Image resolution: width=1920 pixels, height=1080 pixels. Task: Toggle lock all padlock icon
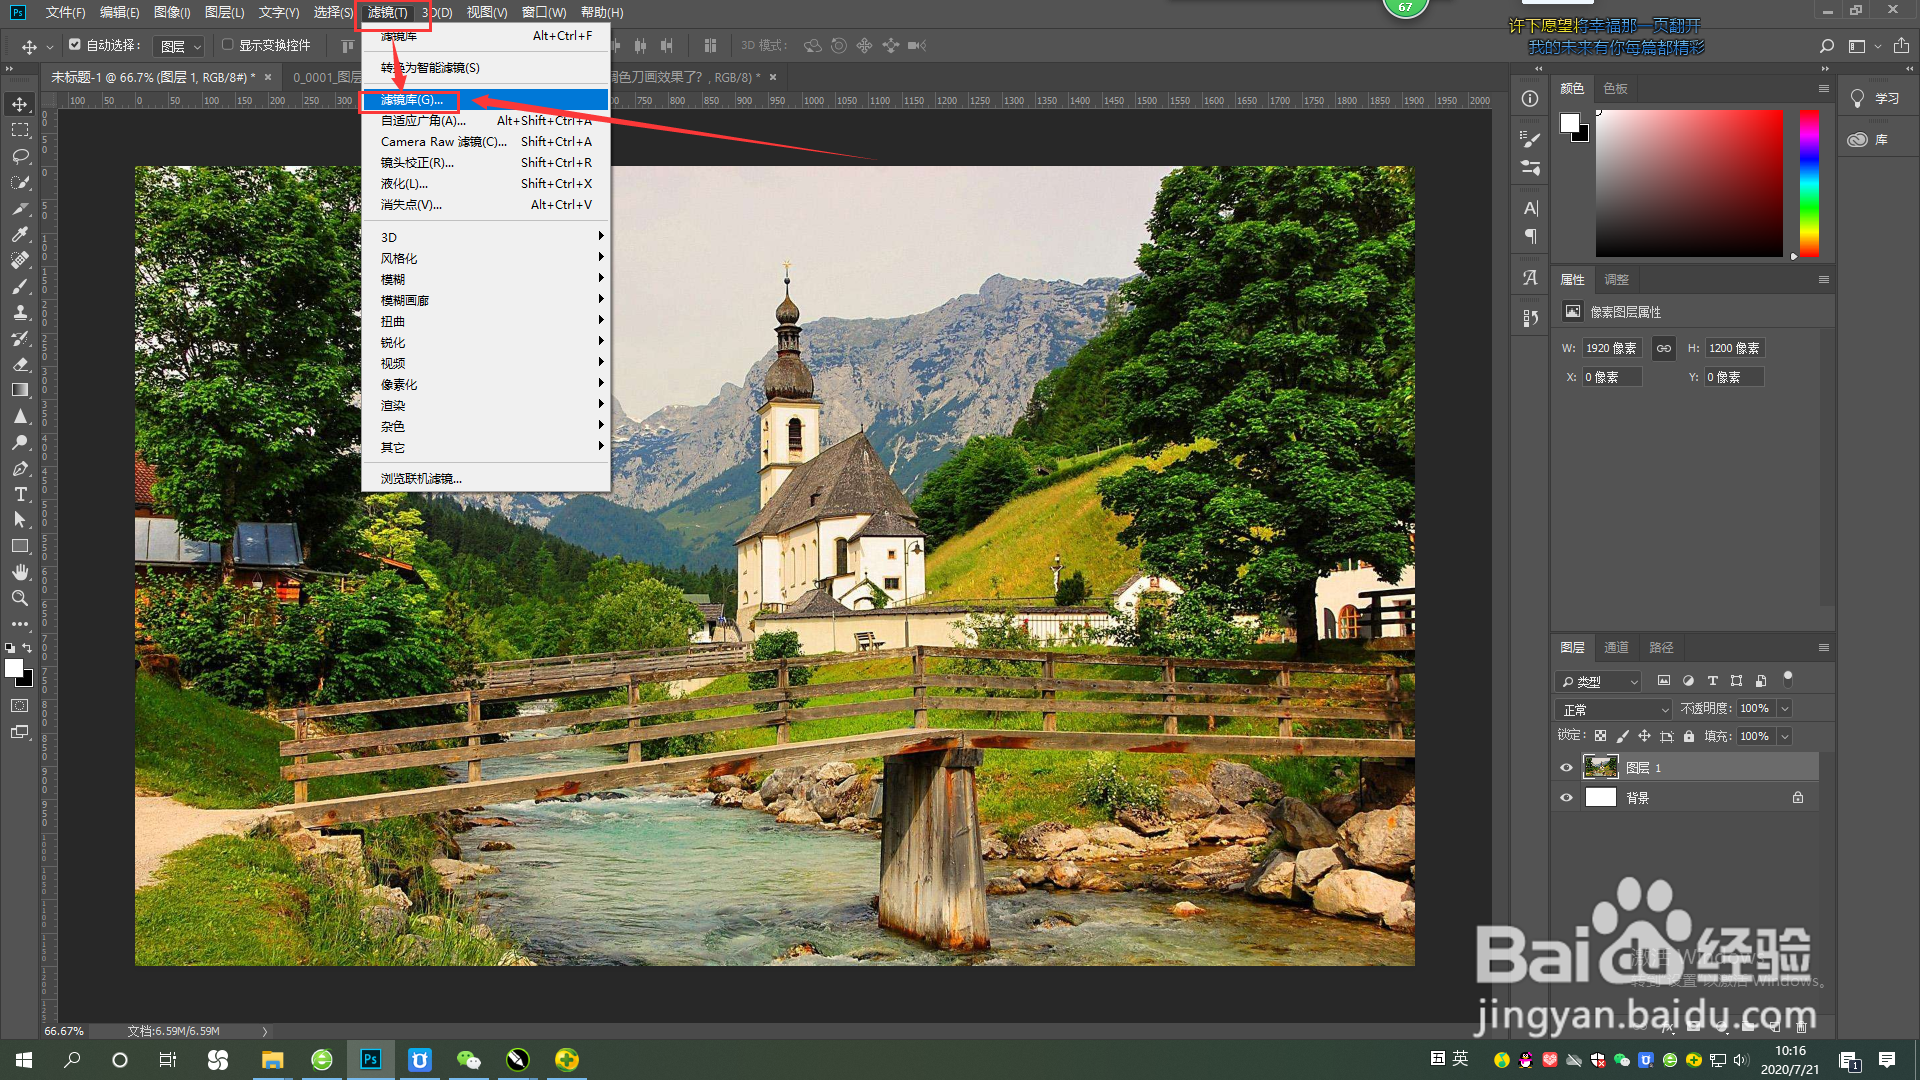pyautogui.click(x=1689, y=736)
